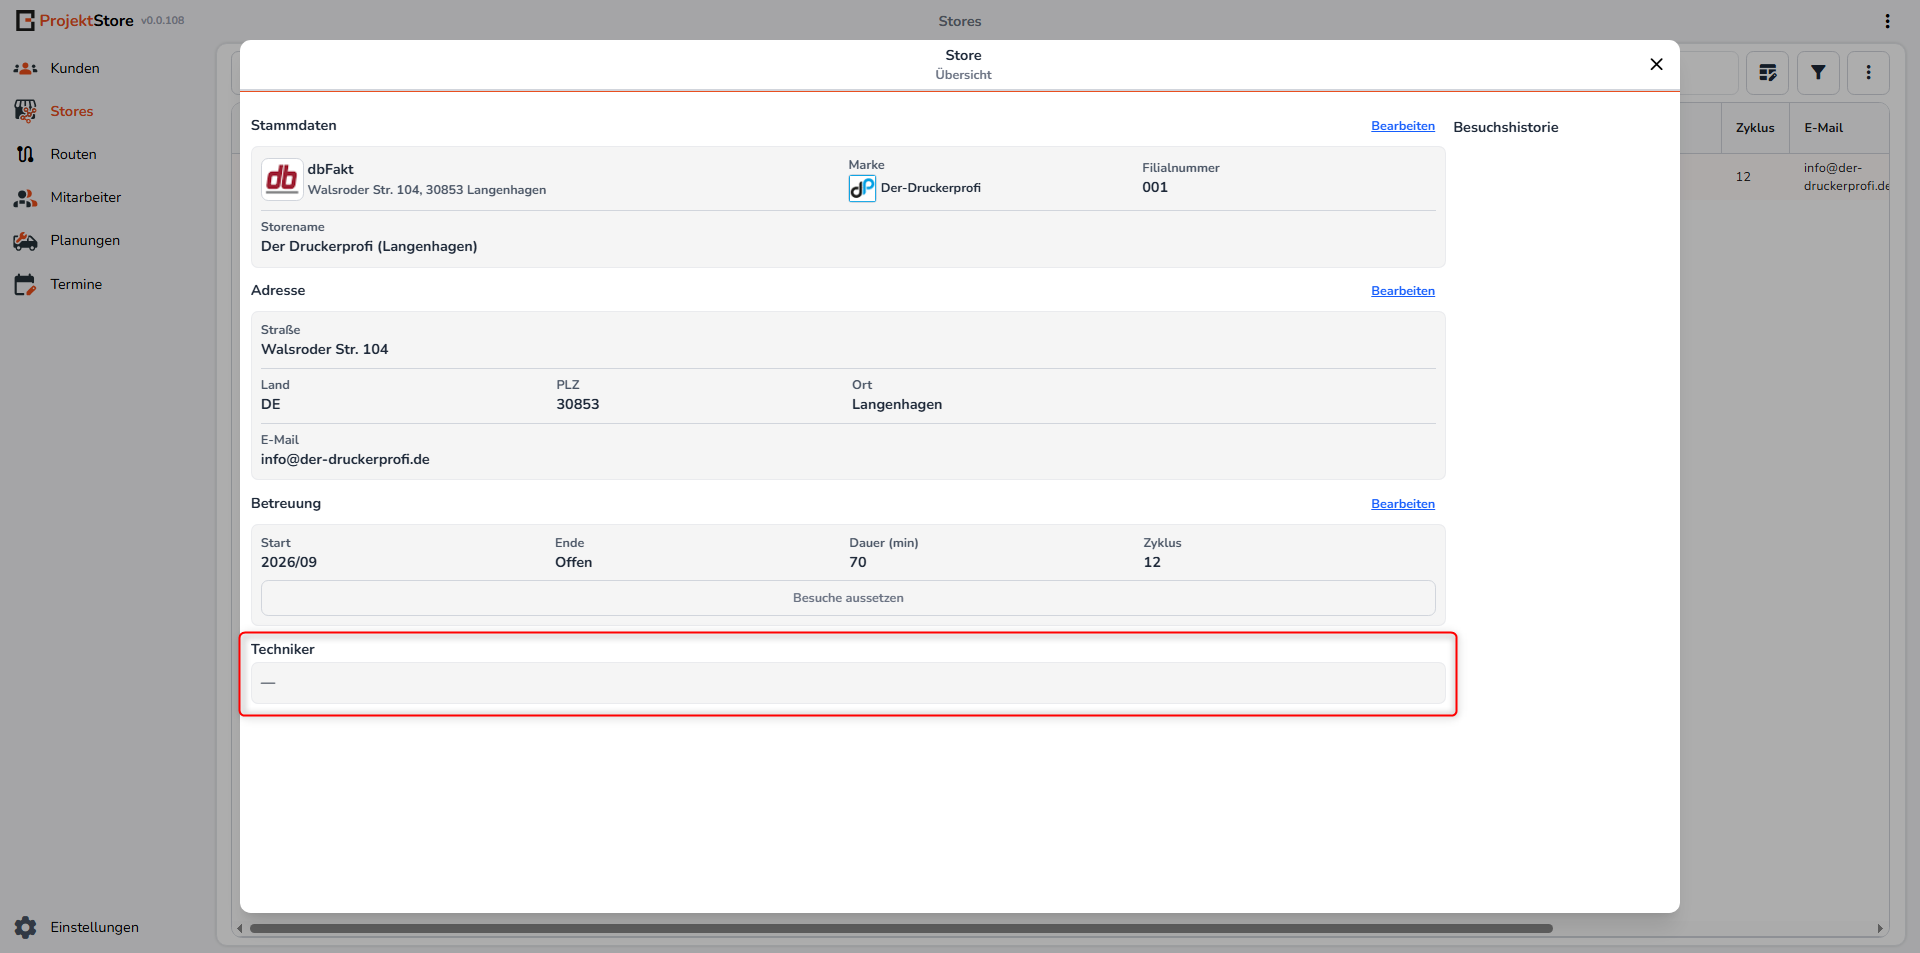
Task: Go to Mitarbeiter menu label
Action: (86, 197)
